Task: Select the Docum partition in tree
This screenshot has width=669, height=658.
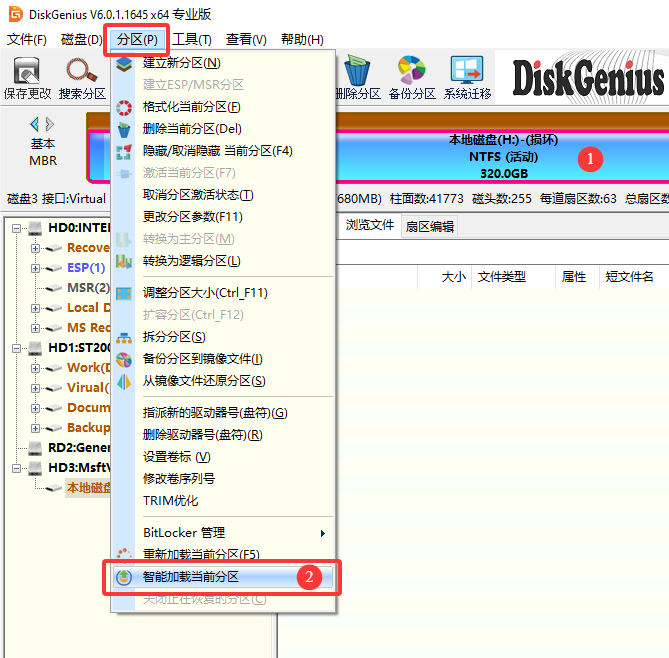Action: [88, 408]
